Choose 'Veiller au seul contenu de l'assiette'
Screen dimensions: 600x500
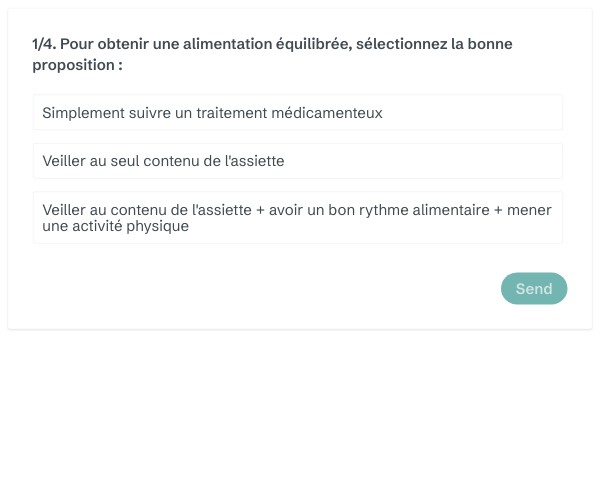(x=297, y=160)
